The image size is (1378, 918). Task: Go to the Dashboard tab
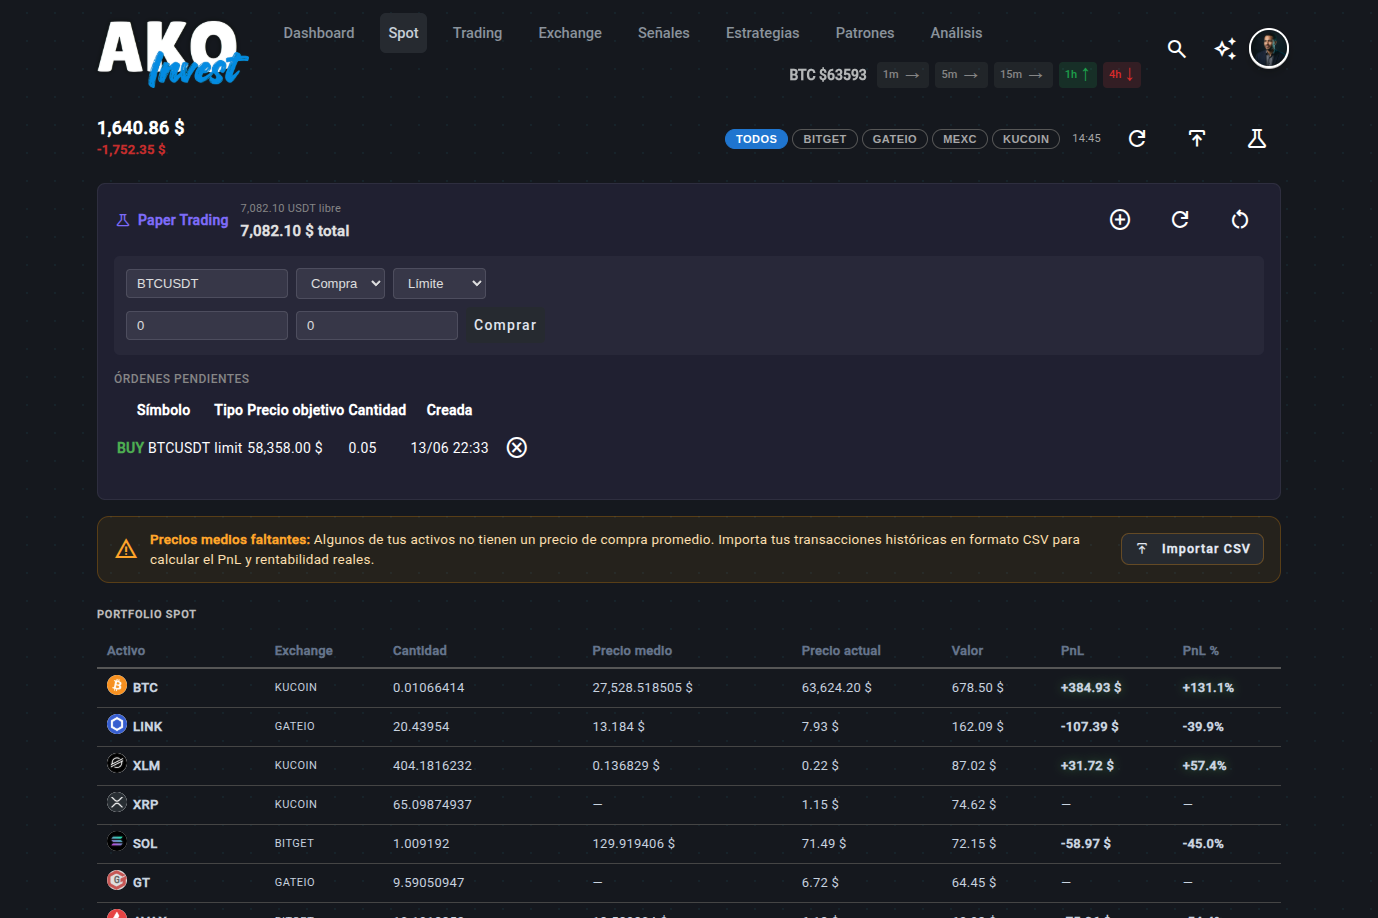319,33
